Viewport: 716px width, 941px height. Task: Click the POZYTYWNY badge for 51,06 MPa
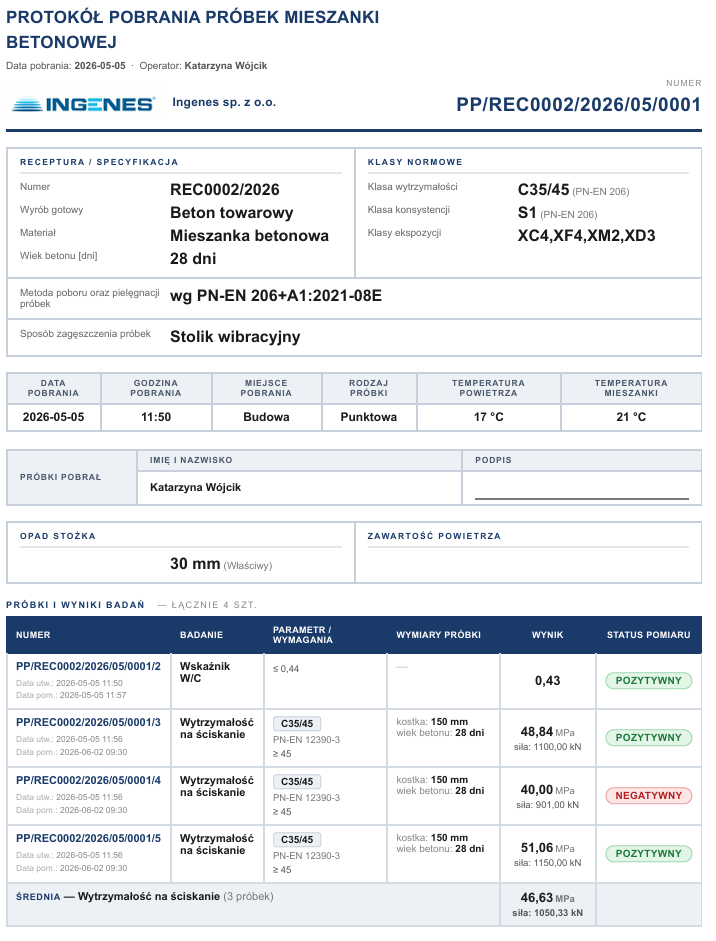click(649, 853)
